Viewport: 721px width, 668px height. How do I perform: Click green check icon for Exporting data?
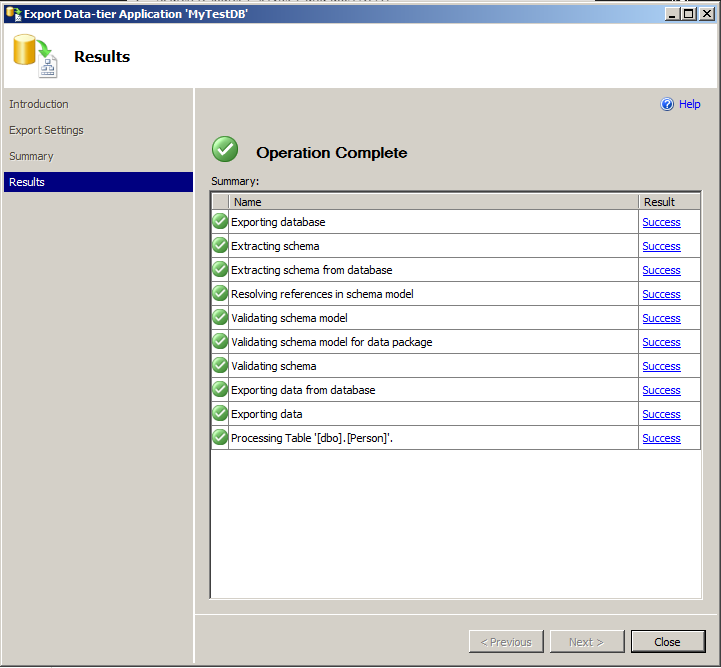pyautogui.click(x=220, y=414)
